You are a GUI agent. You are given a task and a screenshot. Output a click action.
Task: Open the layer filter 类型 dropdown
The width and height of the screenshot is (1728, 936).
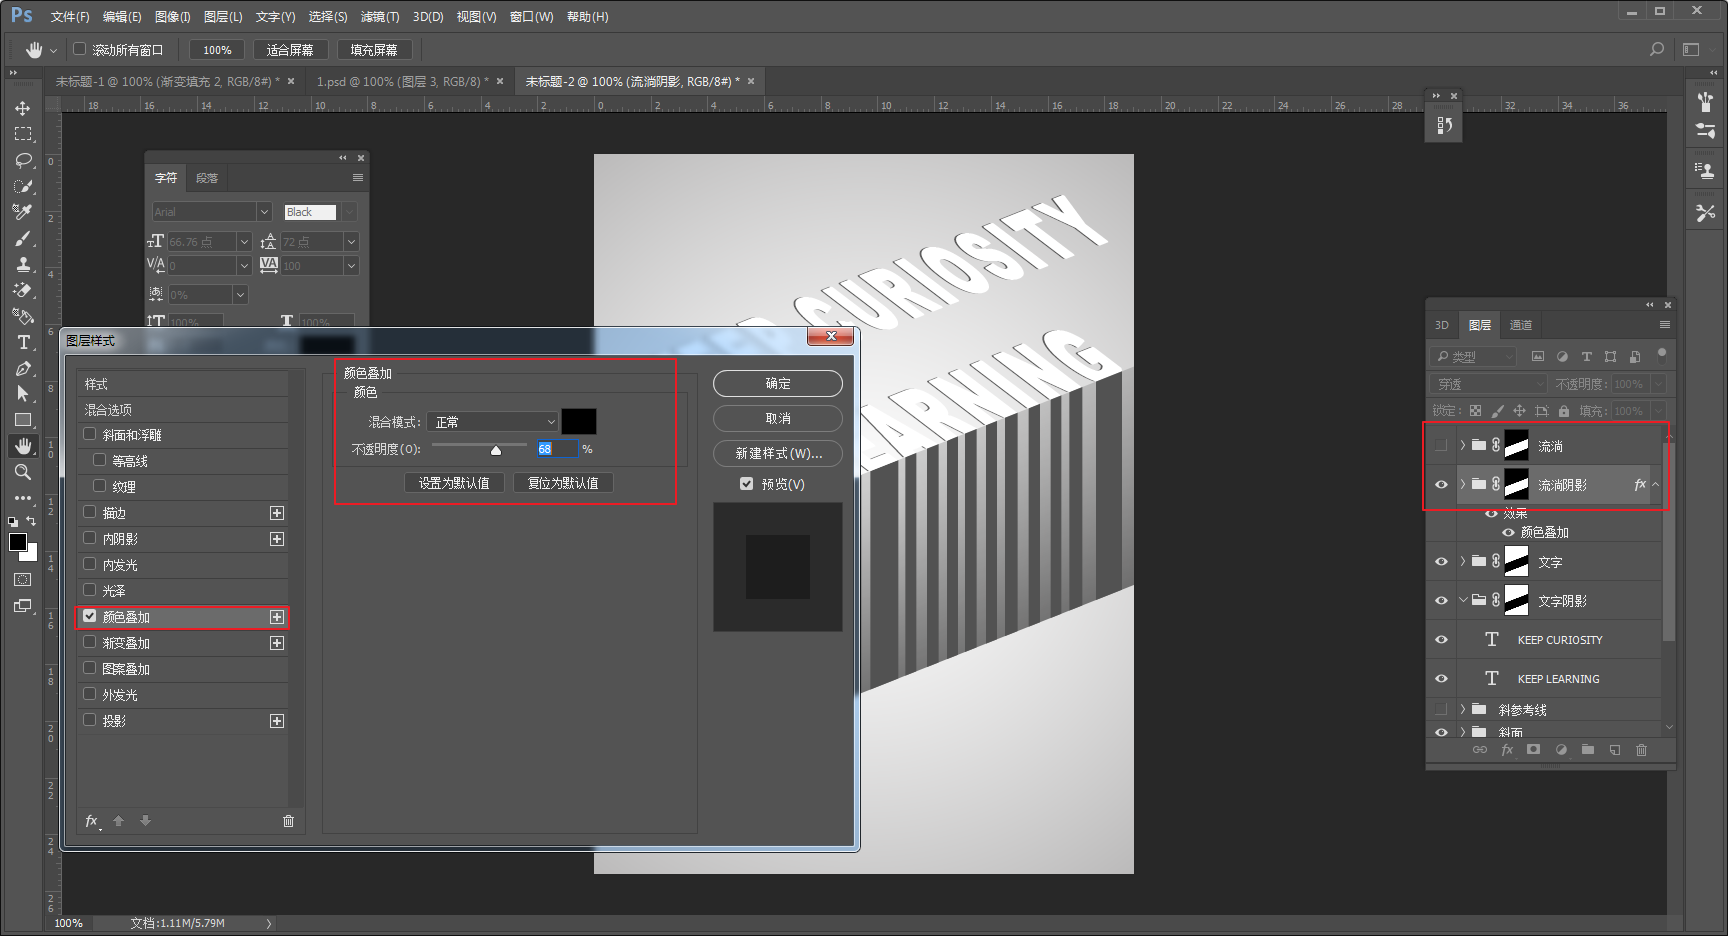click(x=1475, y=357)
